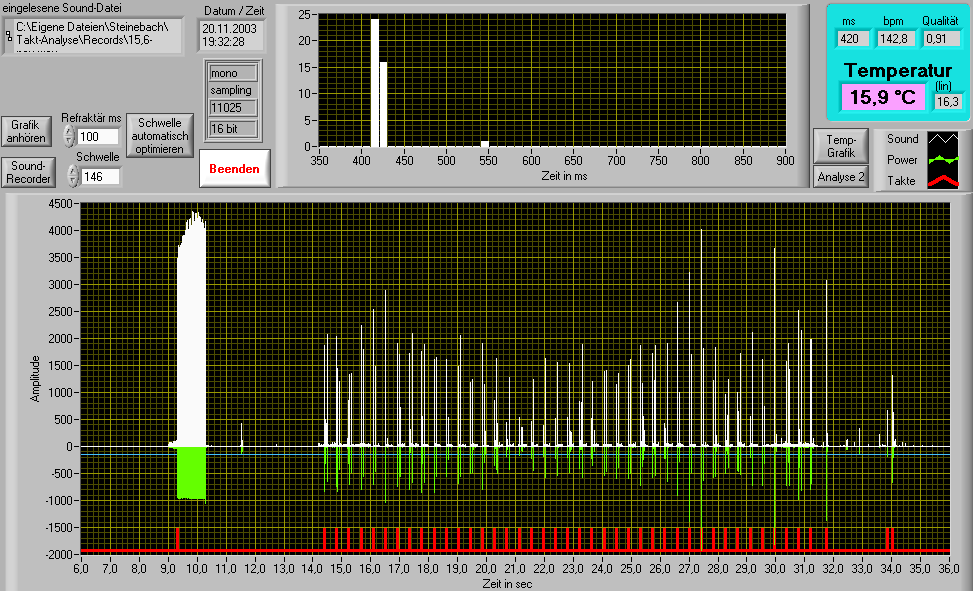Click the large white burst in waveform
Screen dimensions: 973x591
click(x=191, y=330)
